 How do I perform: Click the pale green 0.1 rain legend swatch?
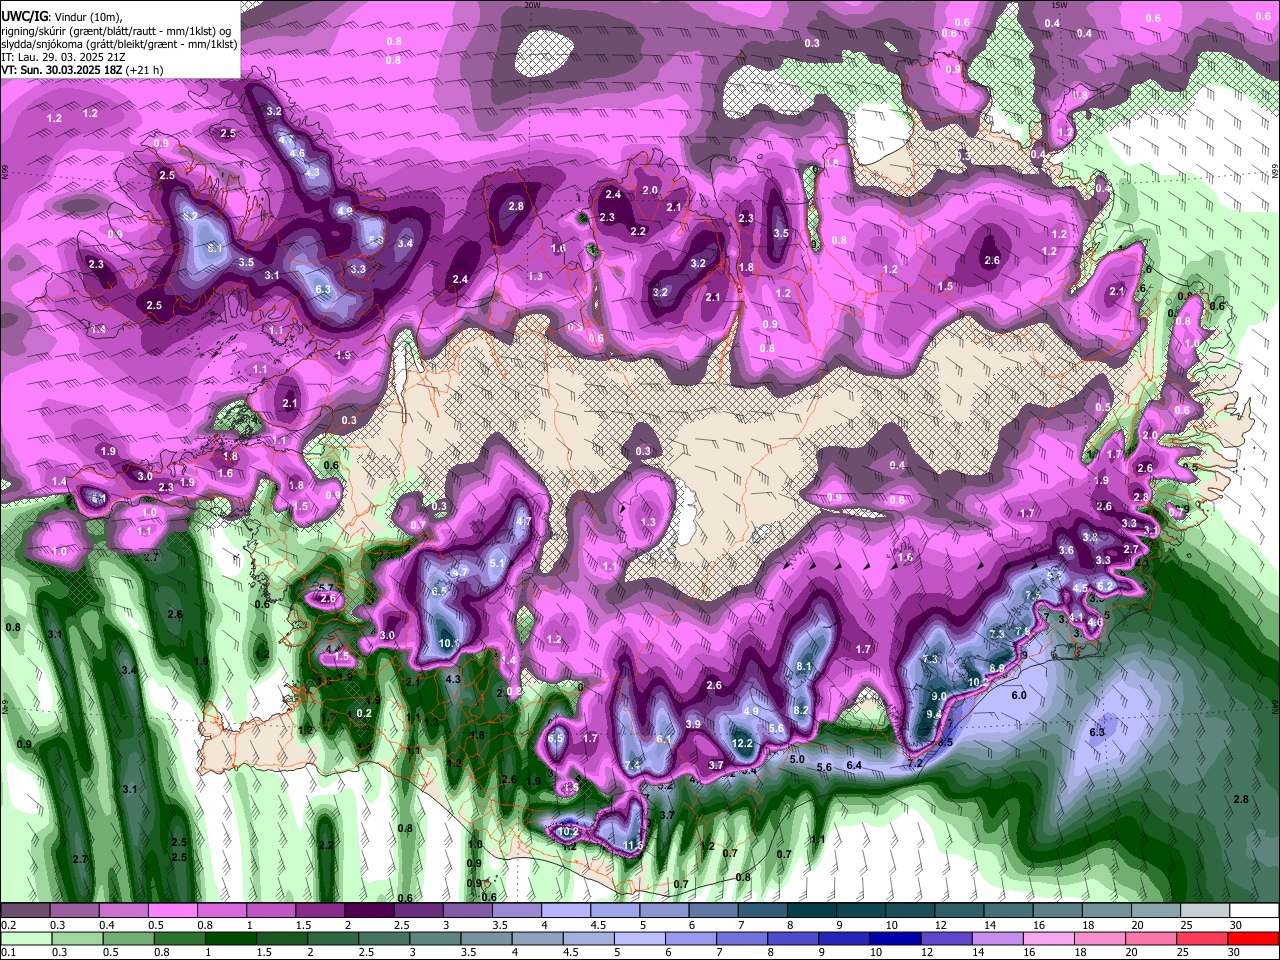(x=25, y=938)
